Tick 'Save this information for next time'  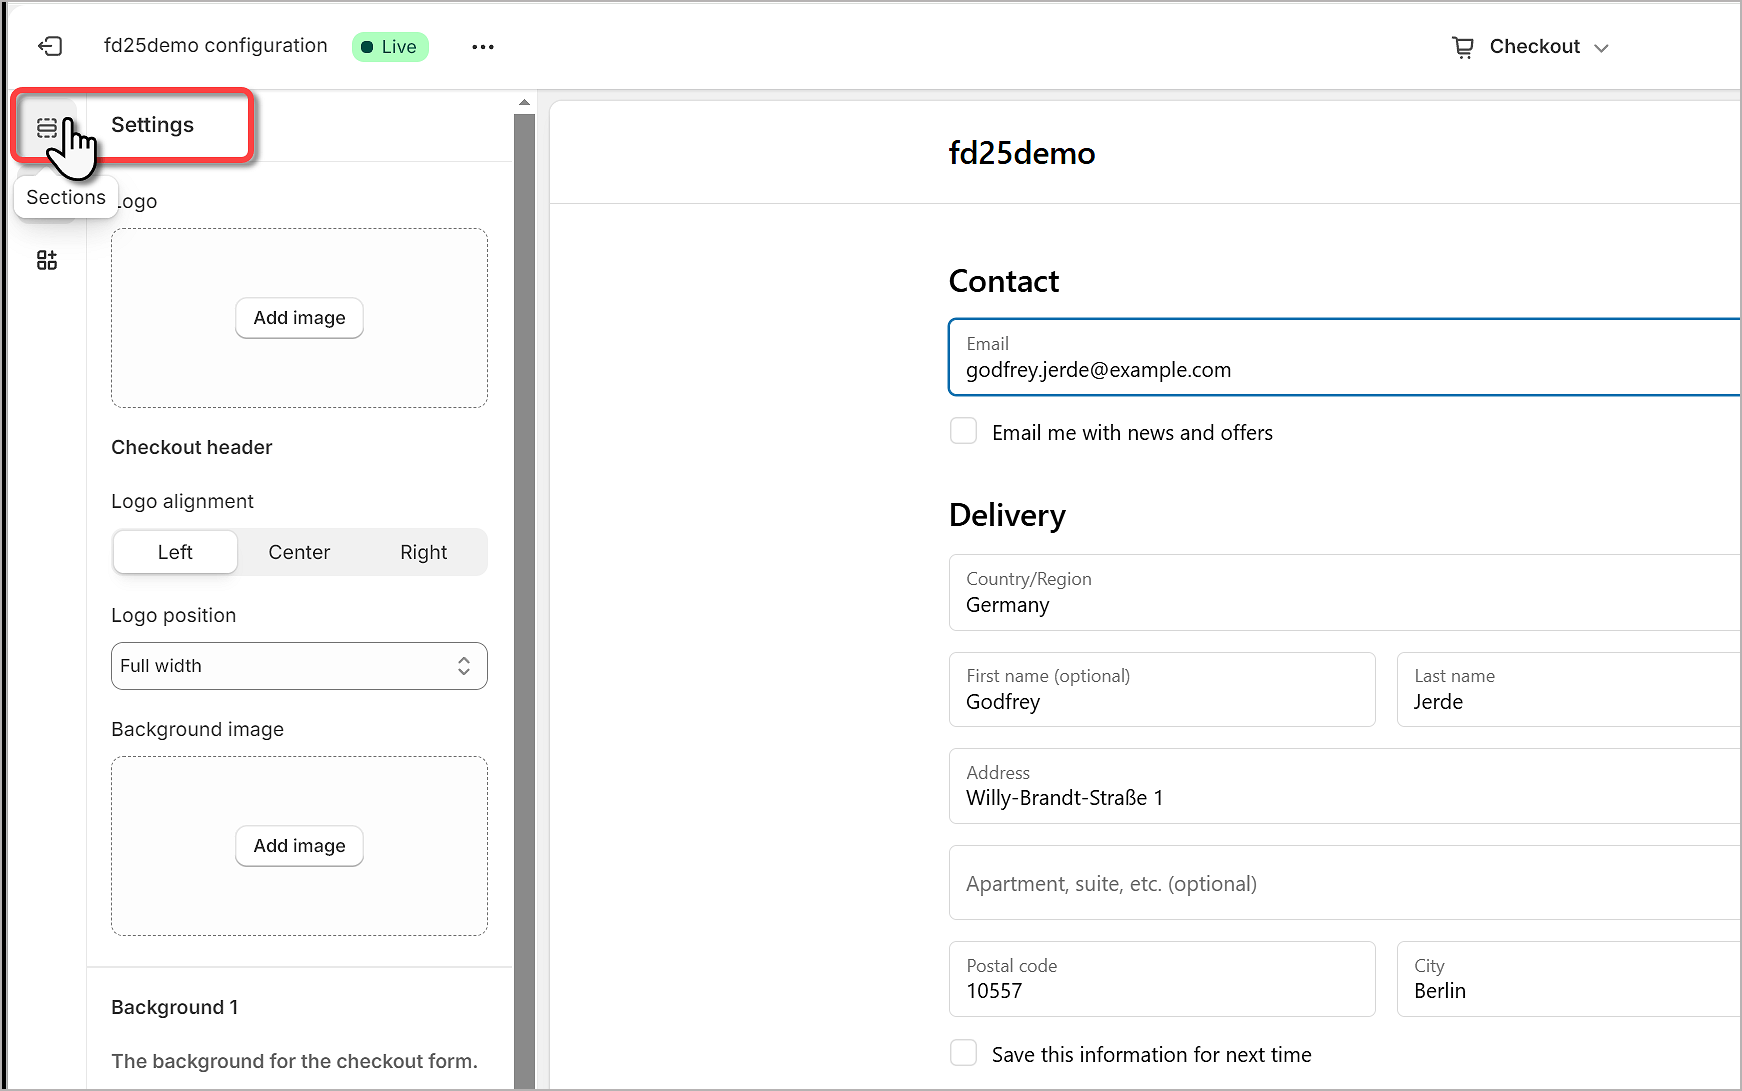(963, 1053)
